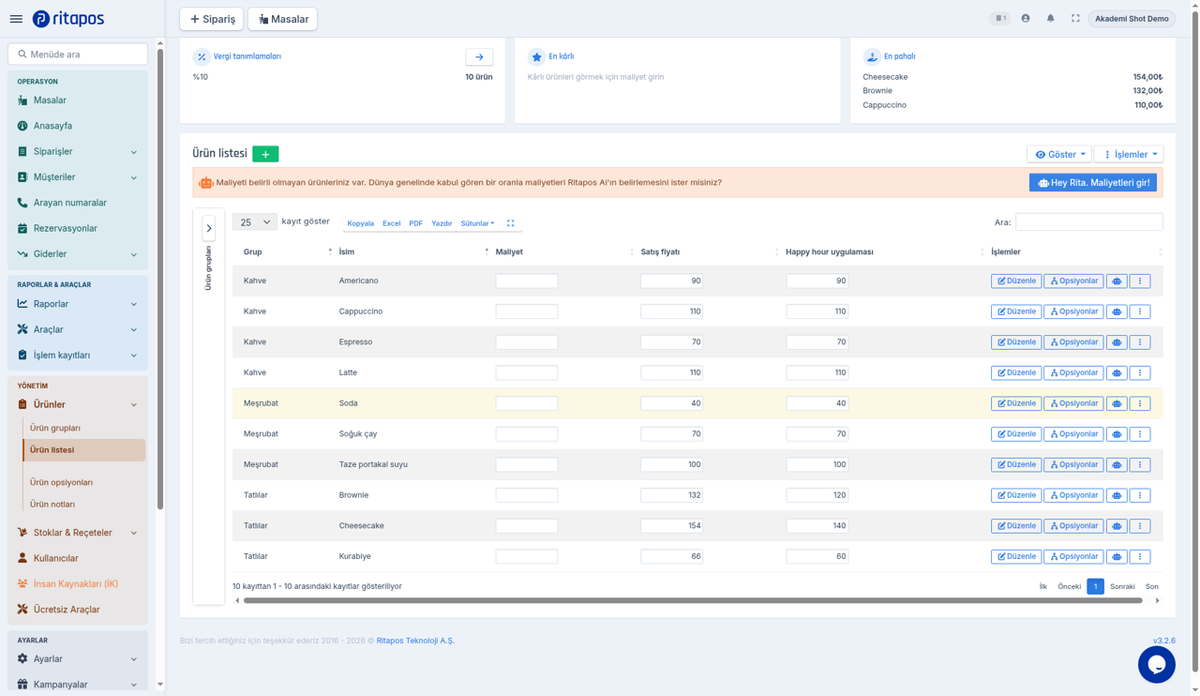This screenshot has height=696, width=1200.
Task: Open the Göster dropdown
Action: tap(1059, 155)
